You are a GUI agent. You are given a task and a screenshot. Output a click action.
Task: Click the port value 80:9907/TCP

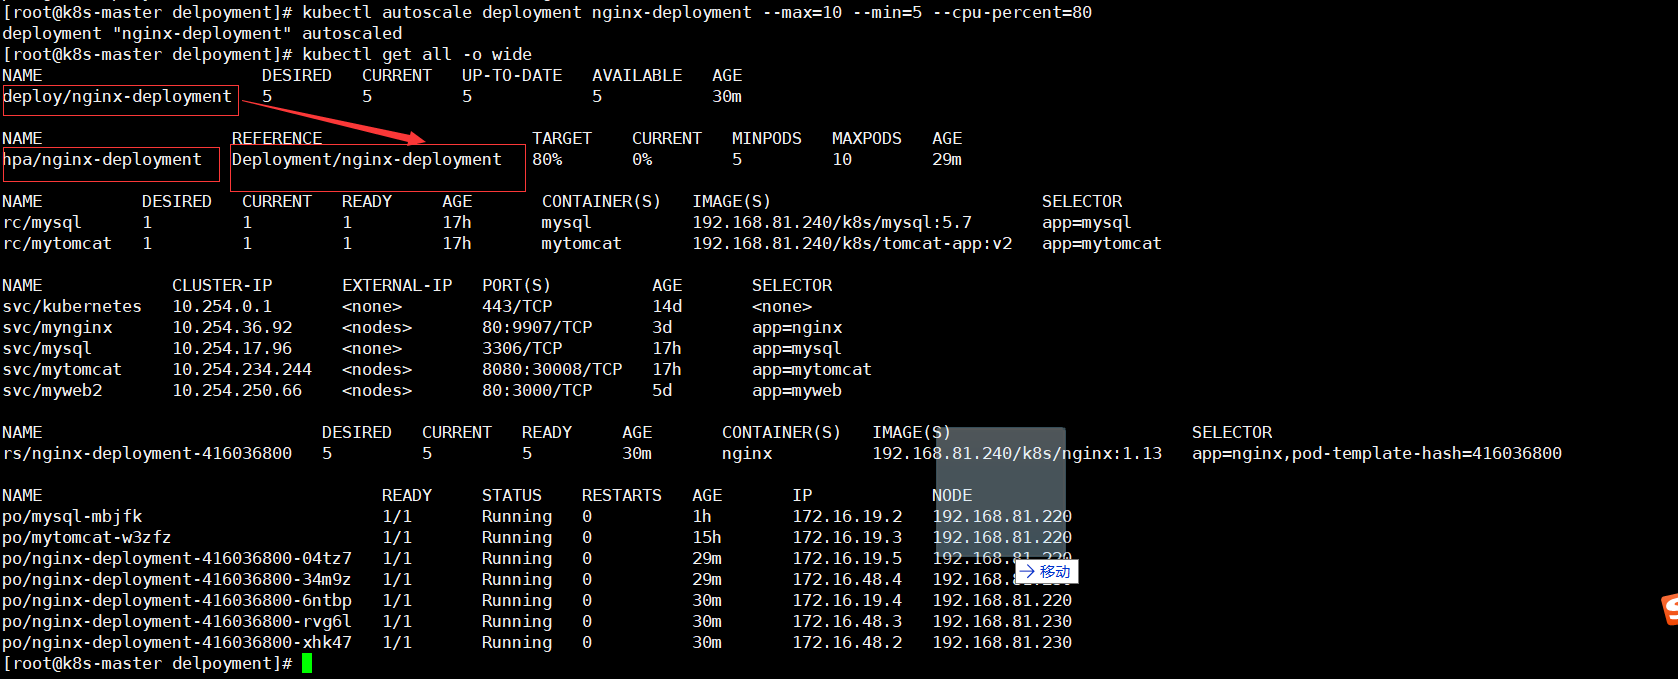click(537, 327)
